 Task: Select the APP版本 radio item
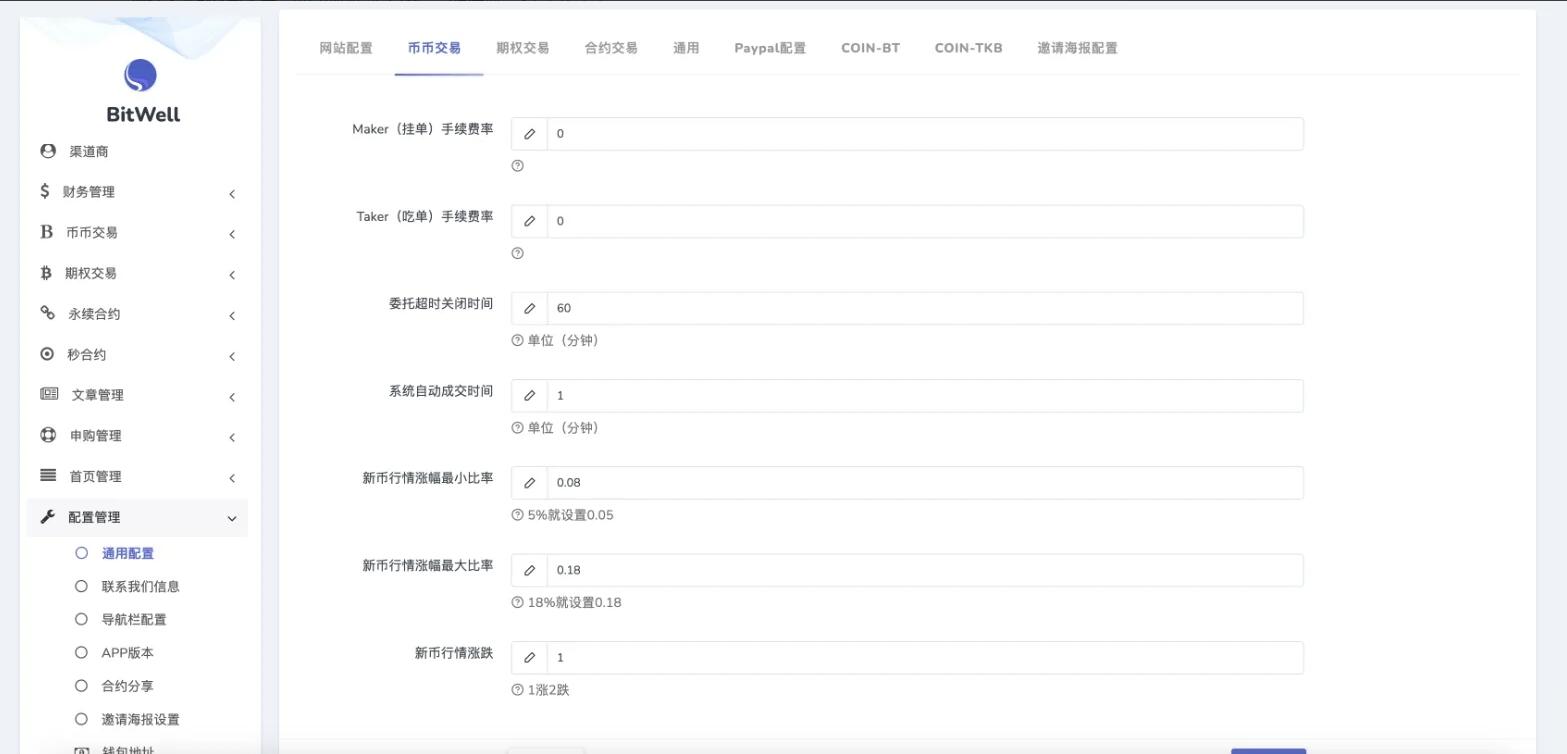[x=82, y=652]
